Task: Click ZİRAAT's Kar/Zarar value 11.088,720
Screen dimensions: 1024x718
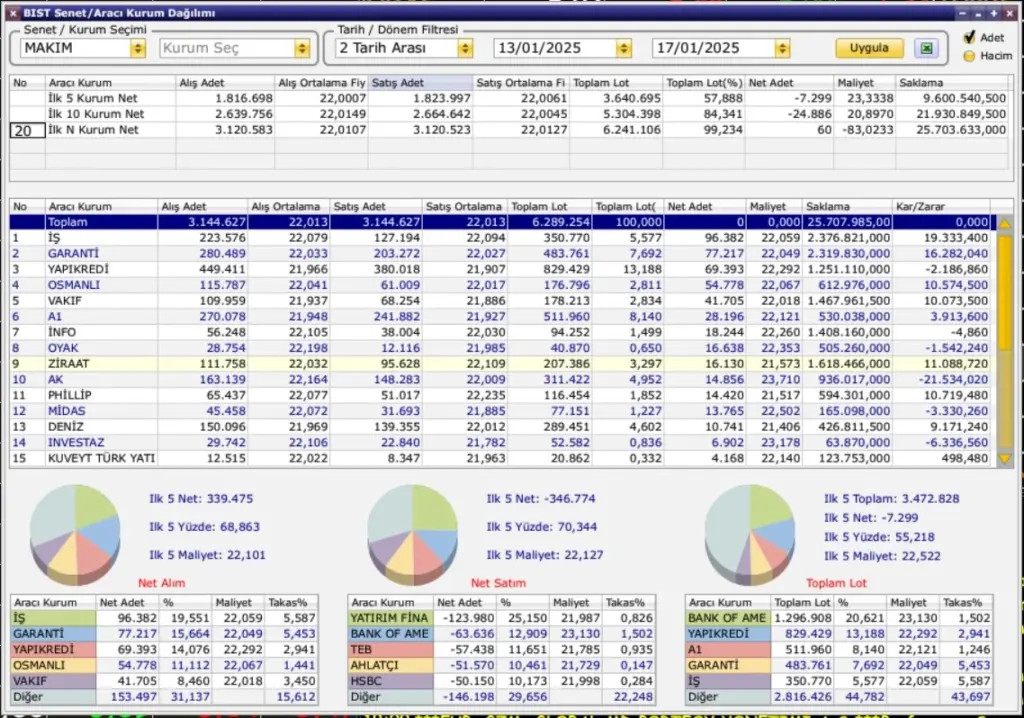Action: pos(955,364)
